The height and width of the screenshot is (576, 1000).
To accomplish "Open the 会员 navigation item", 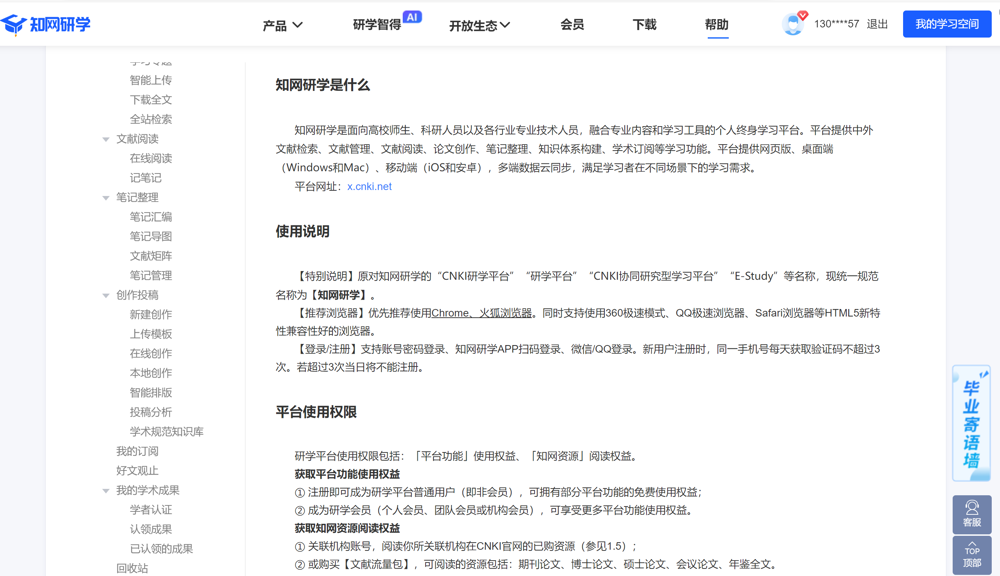I will (572, 24).
